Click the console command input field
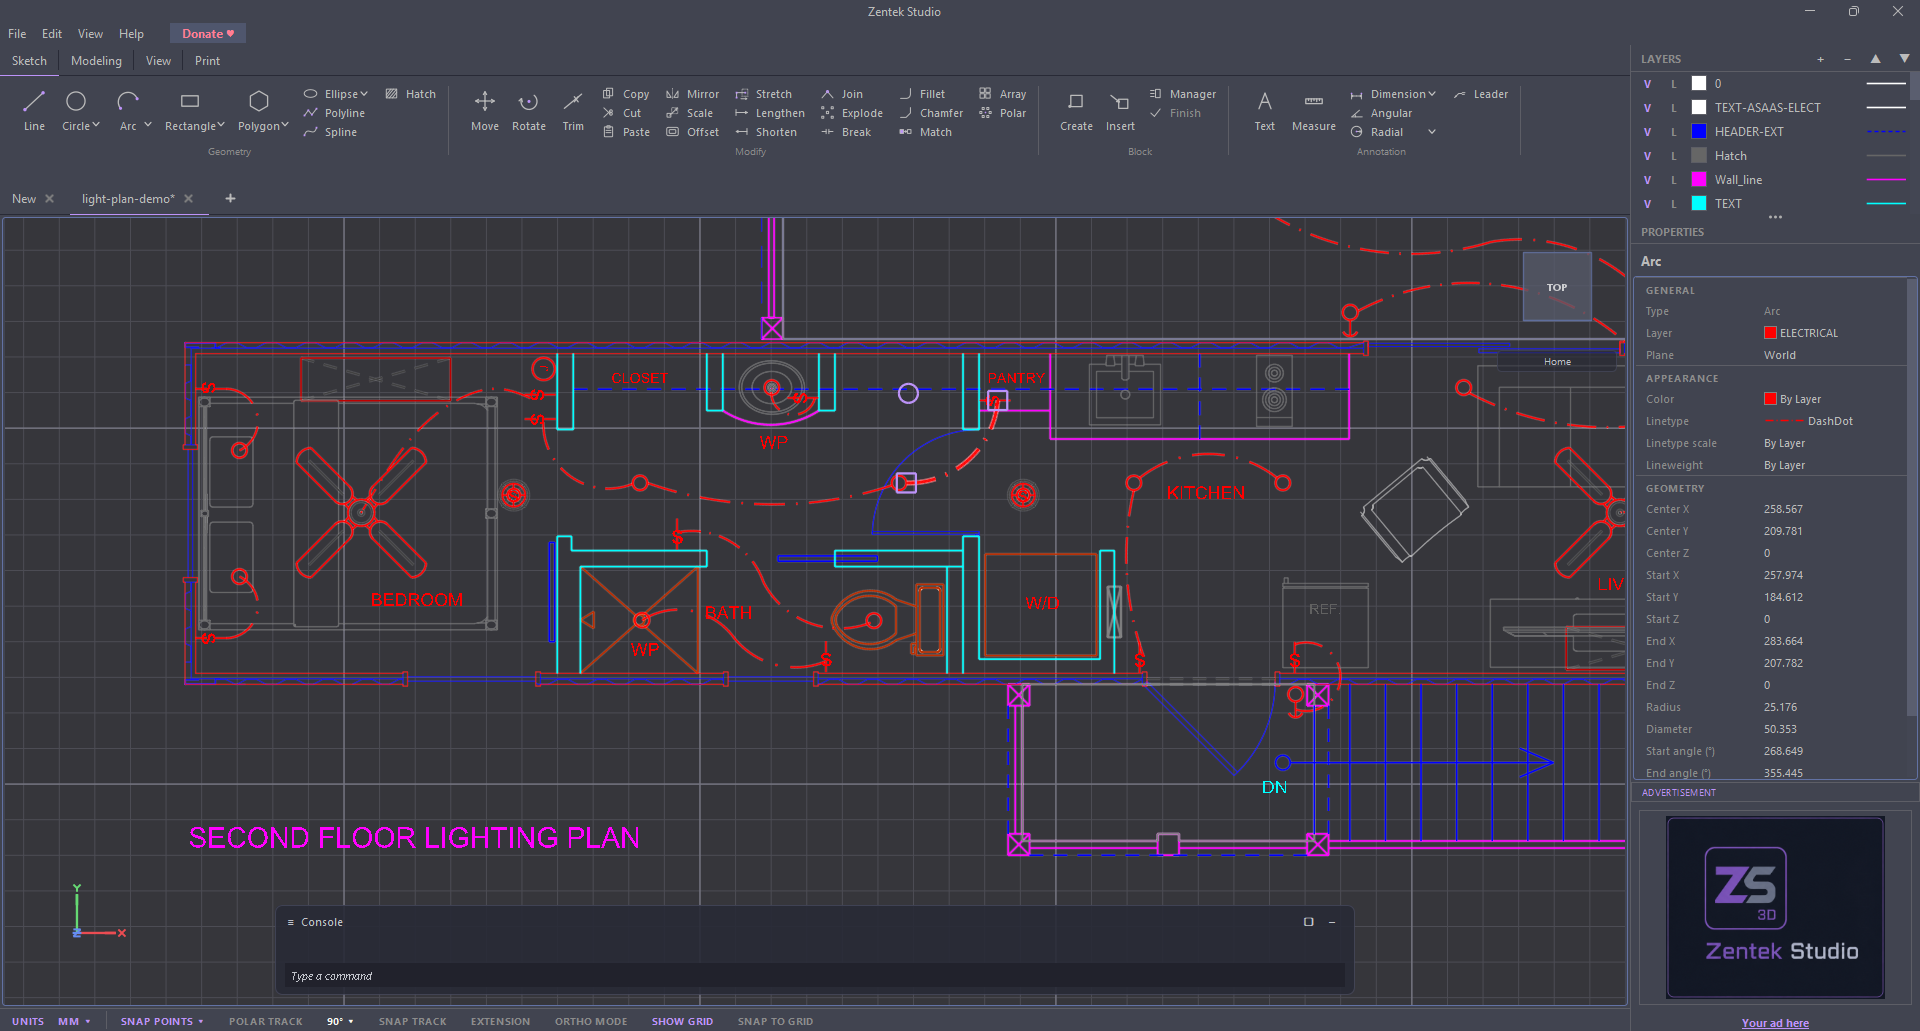The image size is (1920, 1031). click(x=815, y=976)
